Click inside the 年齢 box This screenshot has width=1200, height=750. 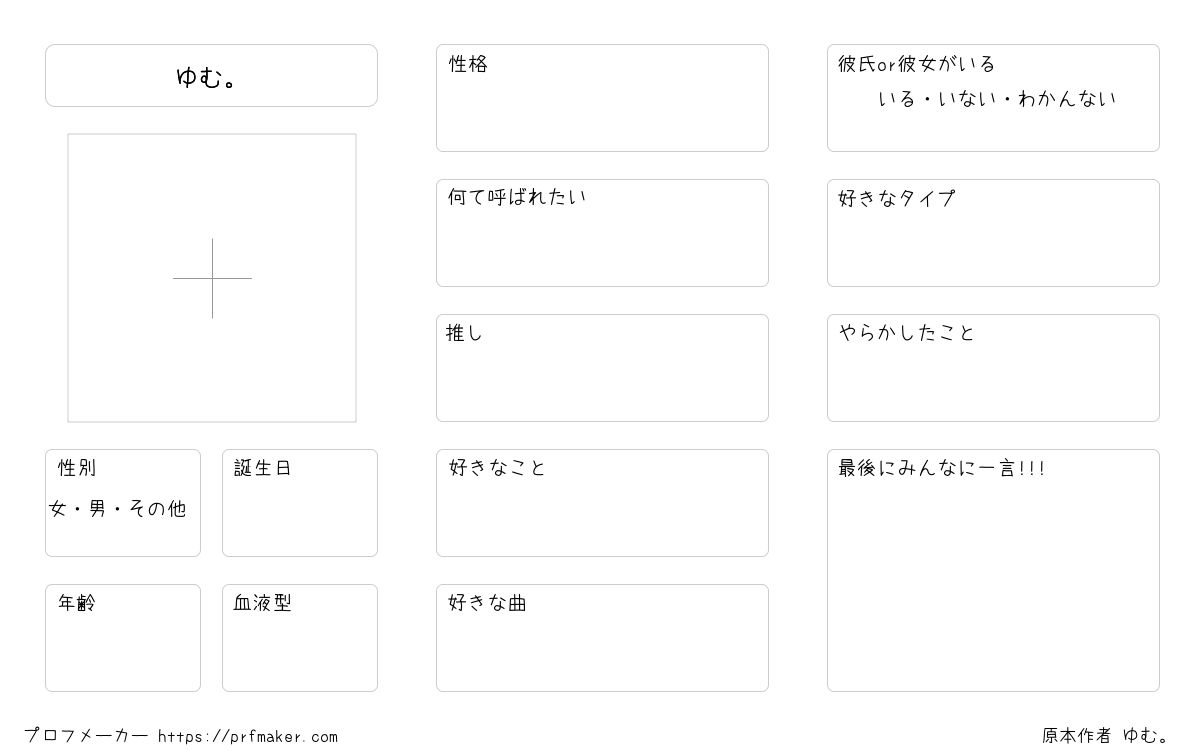(x=123, y=638)
